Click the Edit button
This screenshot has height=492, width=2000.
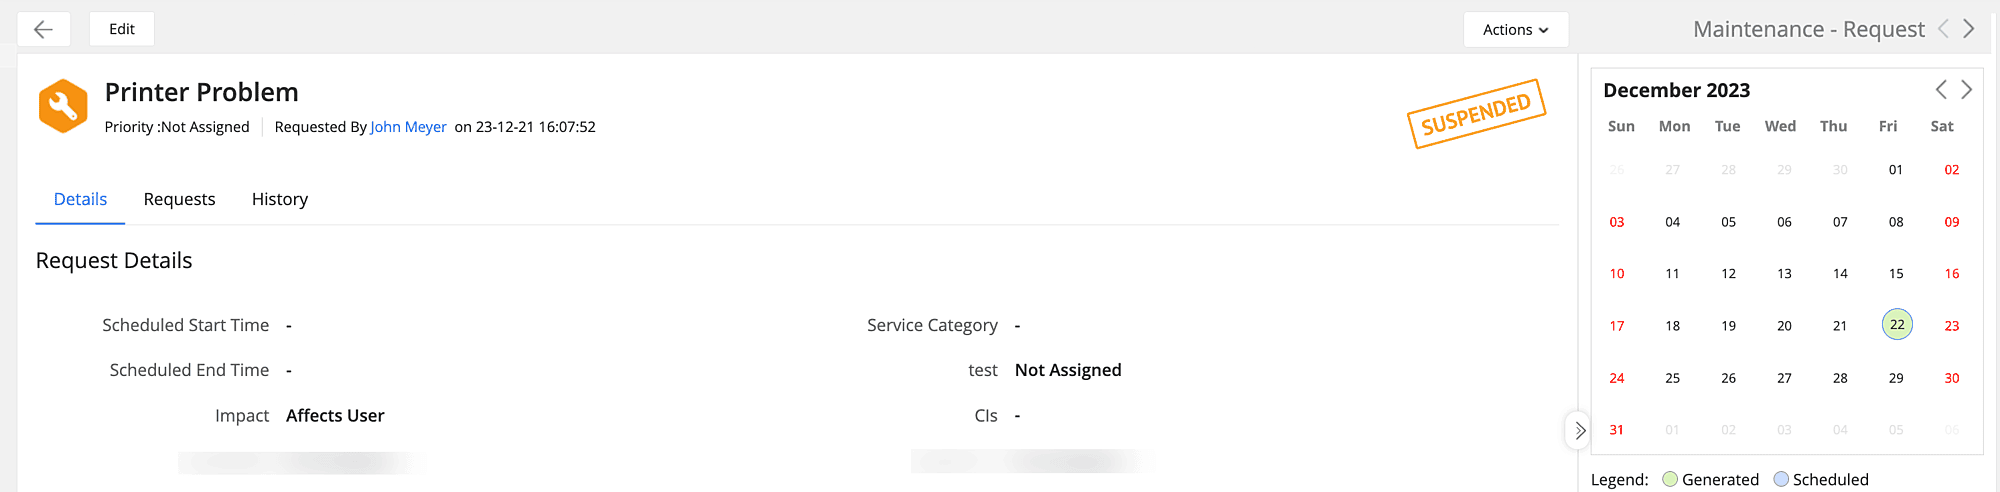coord(122,29)
